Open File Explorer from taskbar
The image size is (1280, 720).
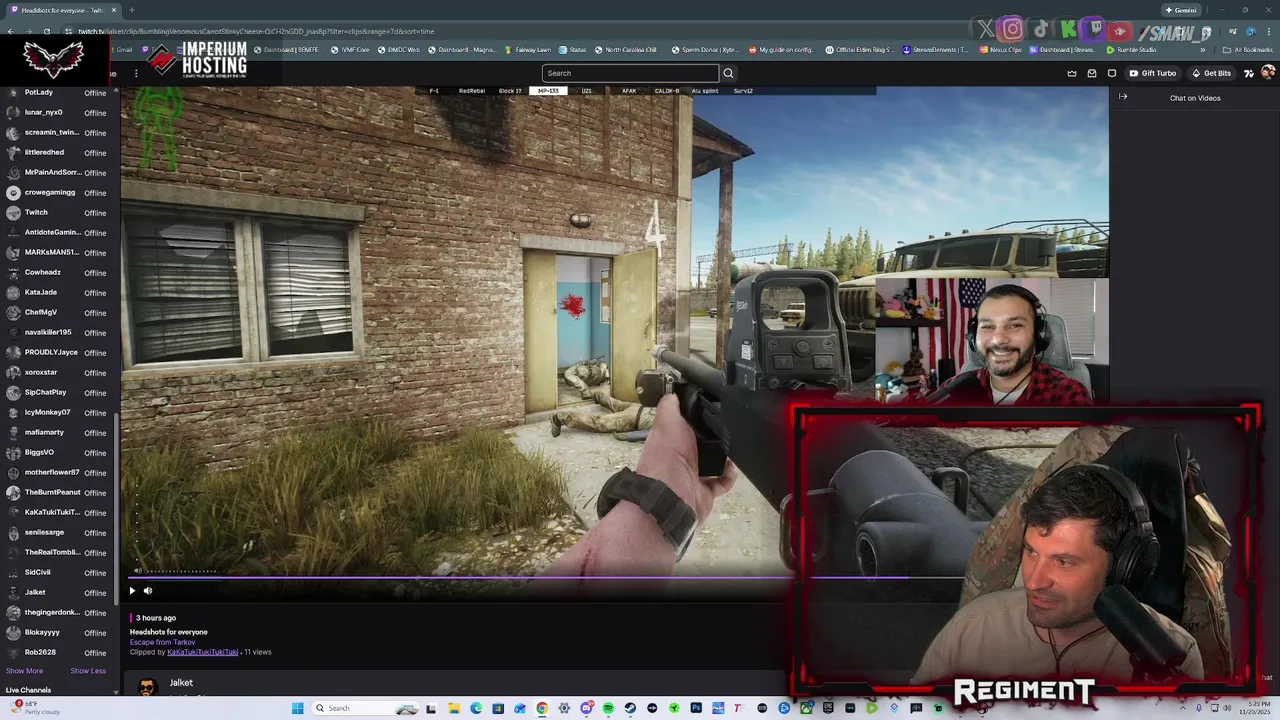click(x=454, y=708)
